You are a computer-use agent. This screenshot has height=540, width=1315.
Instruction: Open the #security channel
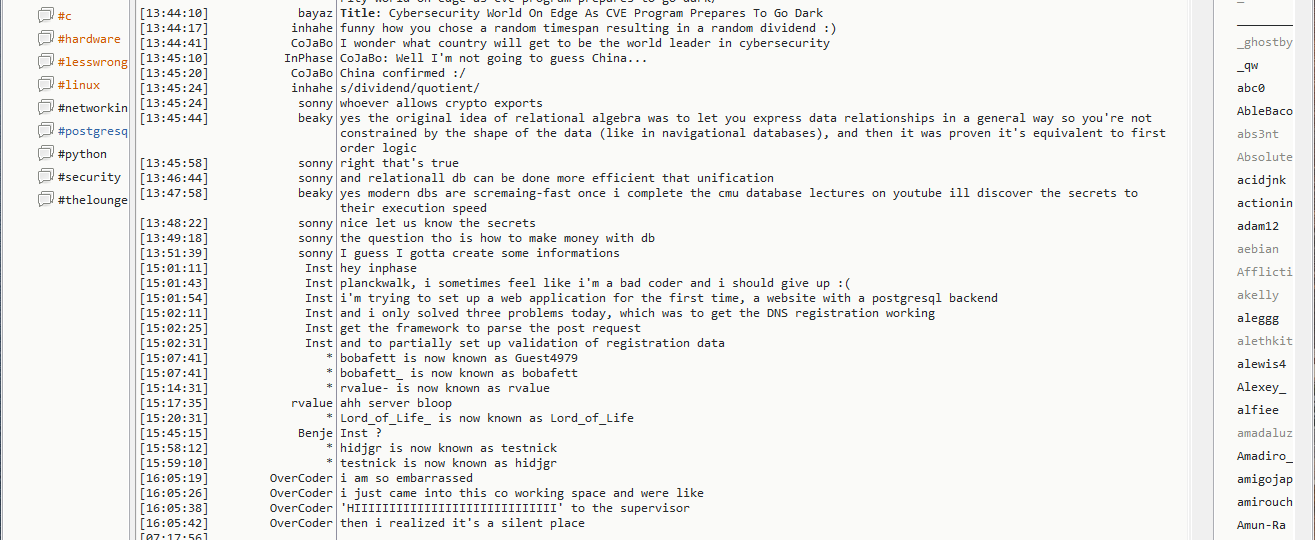[x=89, y=177]
